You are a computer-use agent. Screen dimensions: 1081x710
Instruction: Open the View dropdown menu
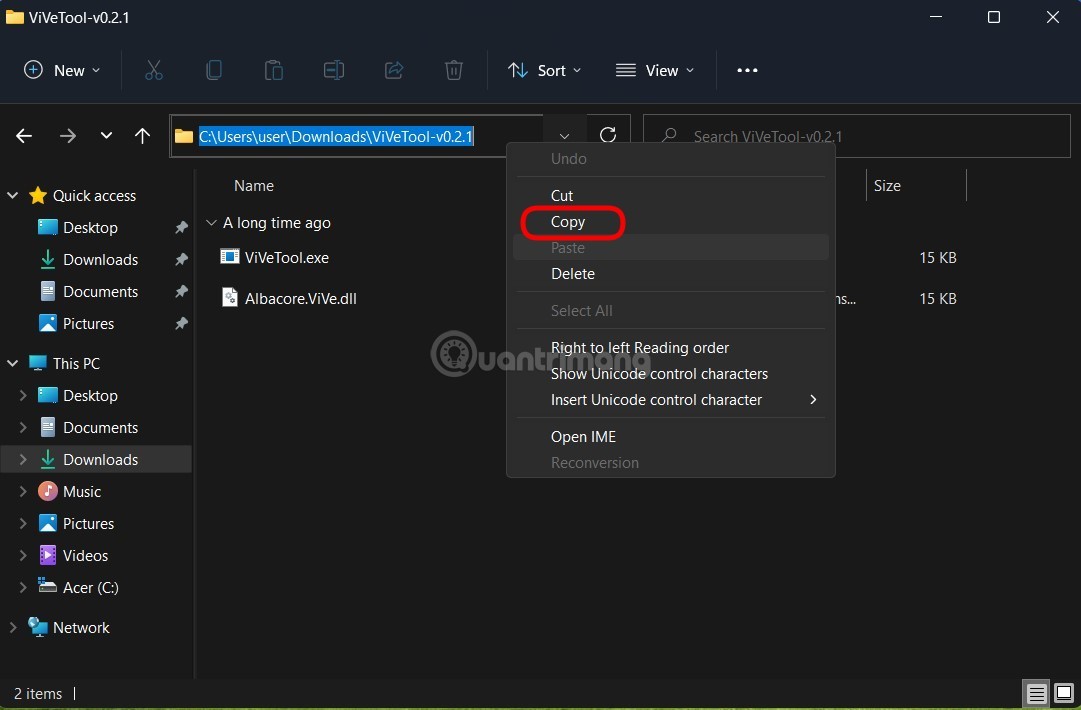(x=655, y=70)
